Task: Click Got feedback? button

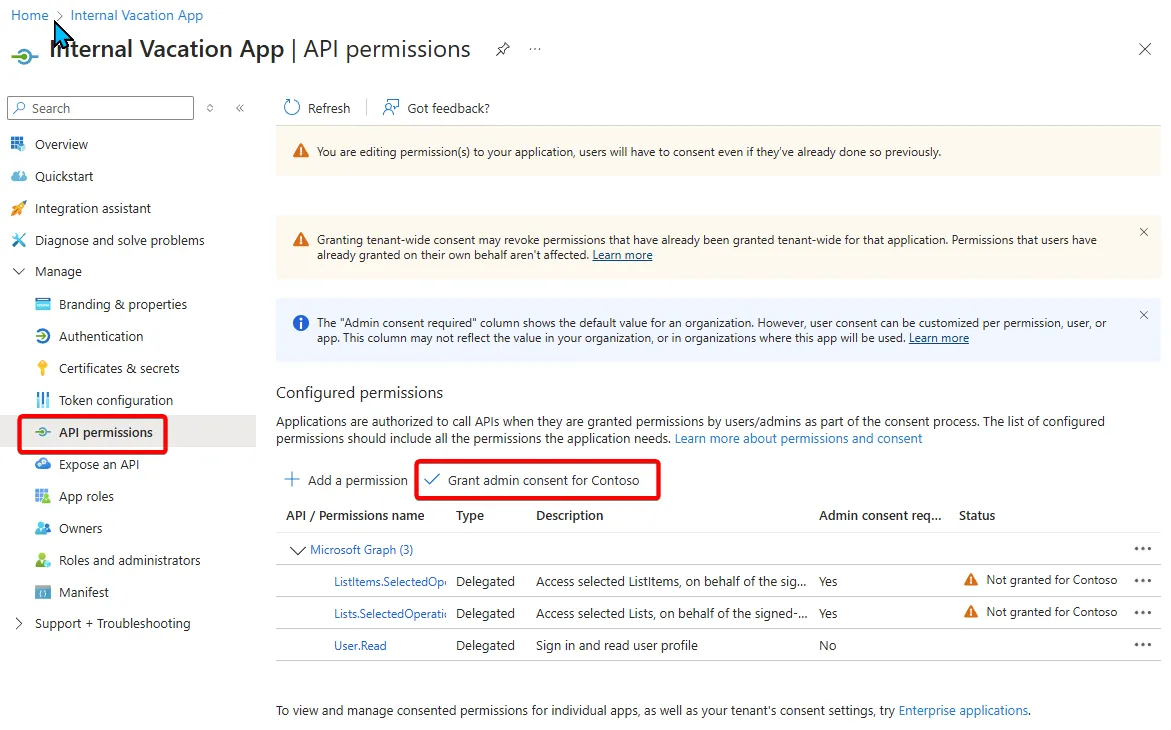Action: coord(436,108)
